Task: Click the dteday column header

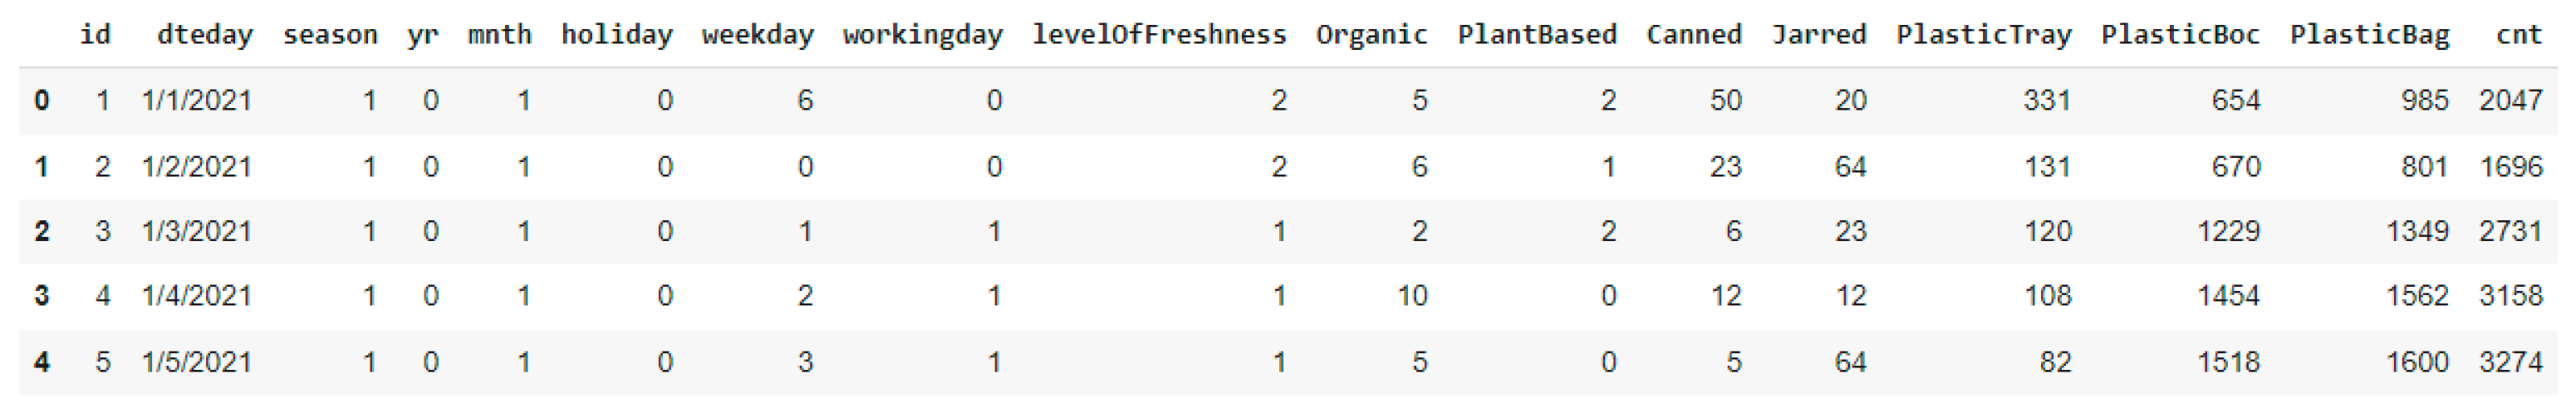Action: tap(205, 35)
